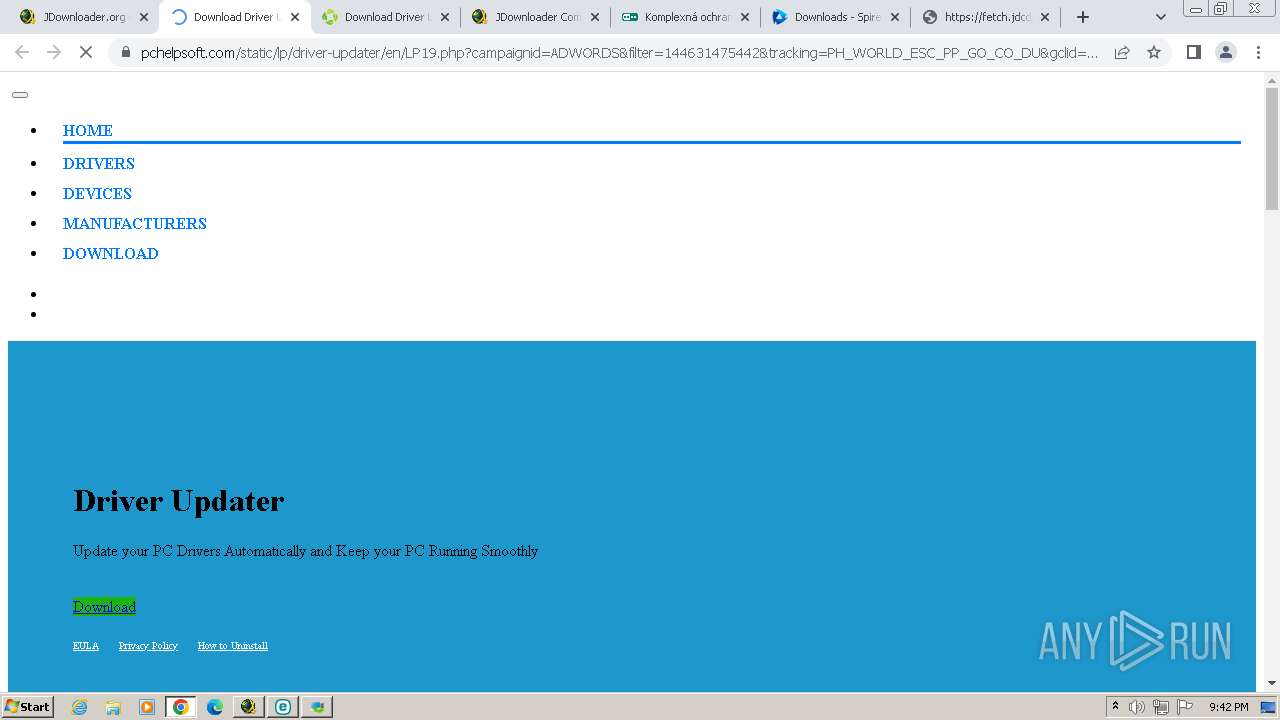Go back to previous page
The width and height of the screenshot is (1280, 720).
22,52
